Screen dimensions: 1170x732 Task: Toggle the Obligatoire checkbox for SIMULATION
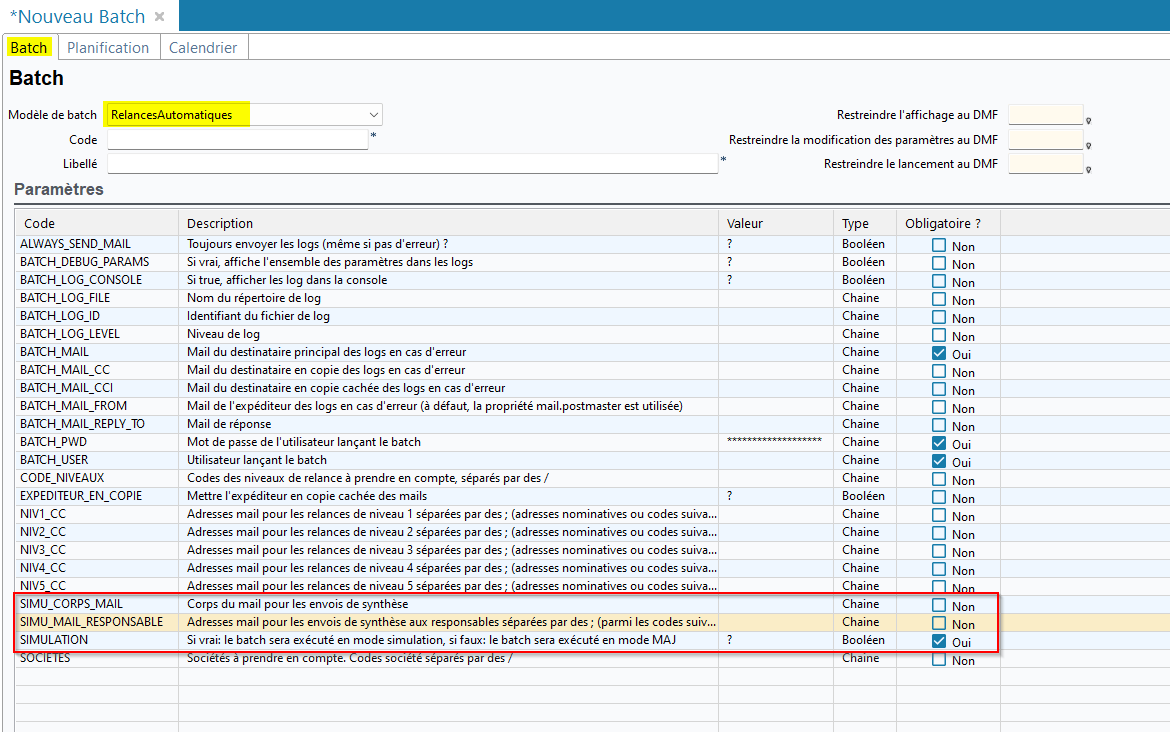(x=939, y=641)
